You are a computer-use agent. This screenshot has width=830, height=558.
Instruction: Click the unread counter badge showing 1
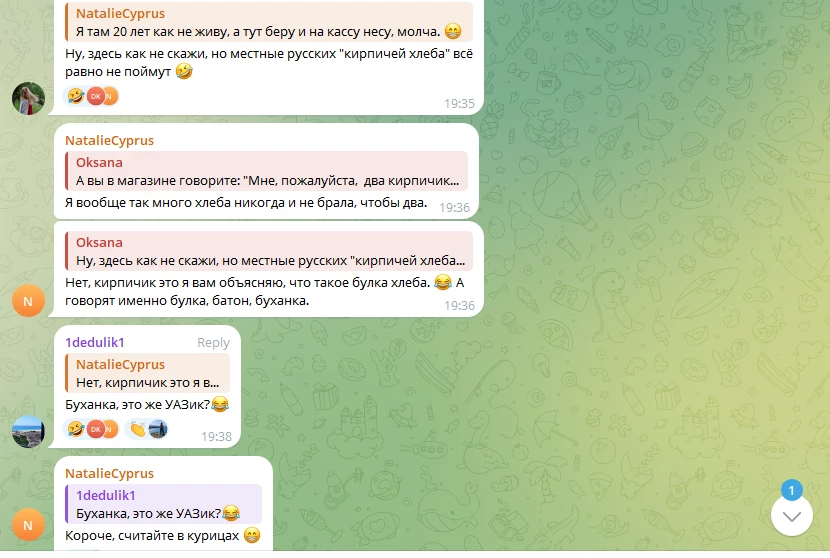click(x=791, y=490)
